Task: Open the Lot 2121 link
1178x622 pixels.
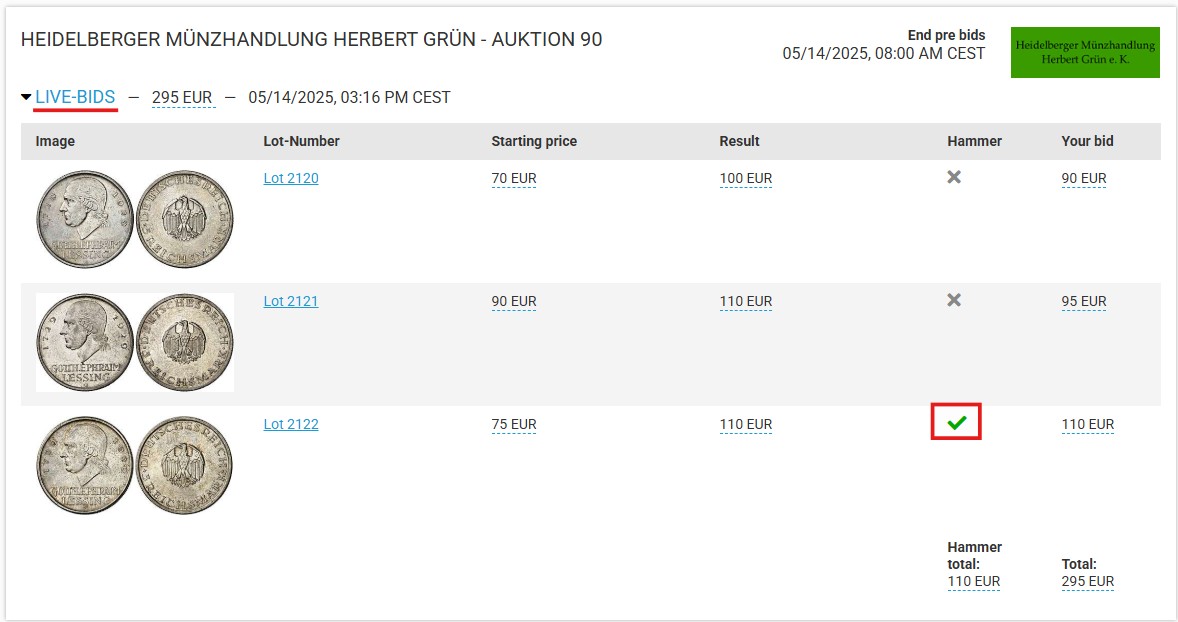Action: (x=291, y=301)
